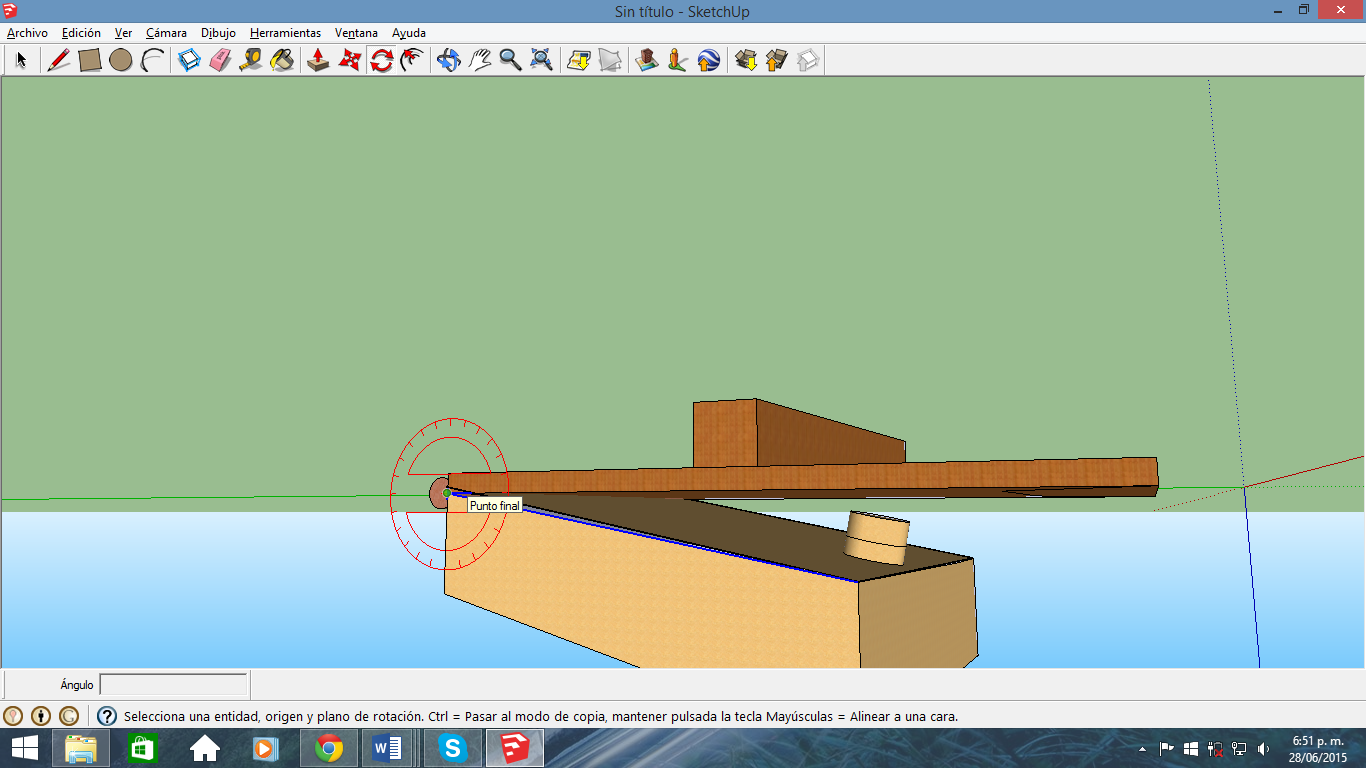The width and height of the screenshot is (1366, 768).
Task: Select the arrow selection tool
Action: [21, 60]
